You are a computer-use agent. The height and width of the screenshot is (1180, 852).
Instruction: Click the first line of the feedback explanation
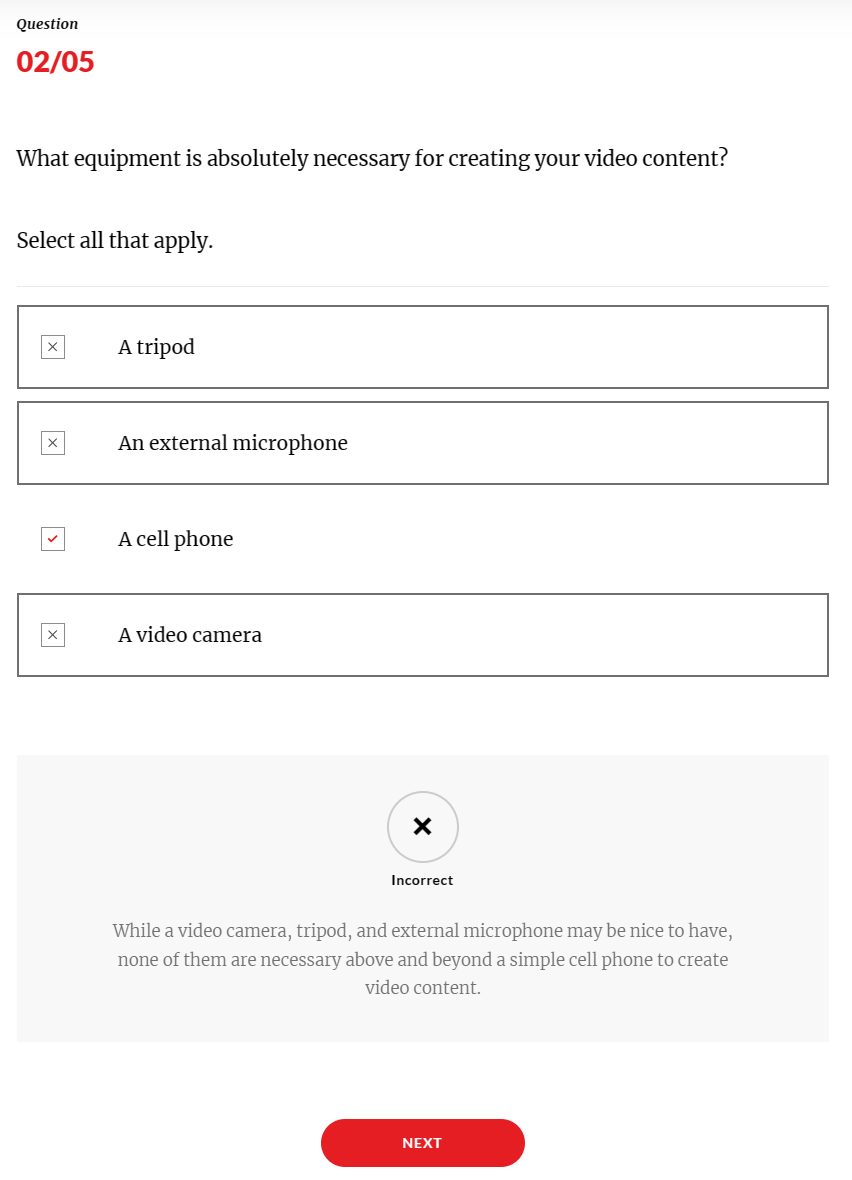(423, 931)
